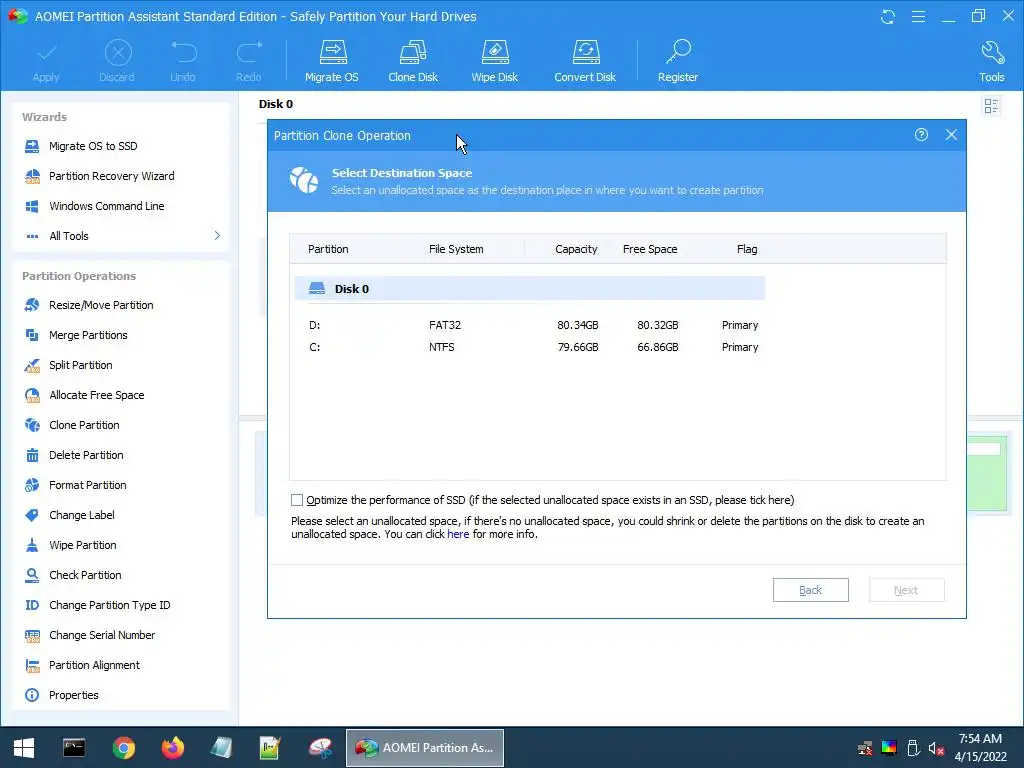The width and height of the screenshot is (1024, 768).
Task: Click the 'here' link for more info
Action: (458, 534)
